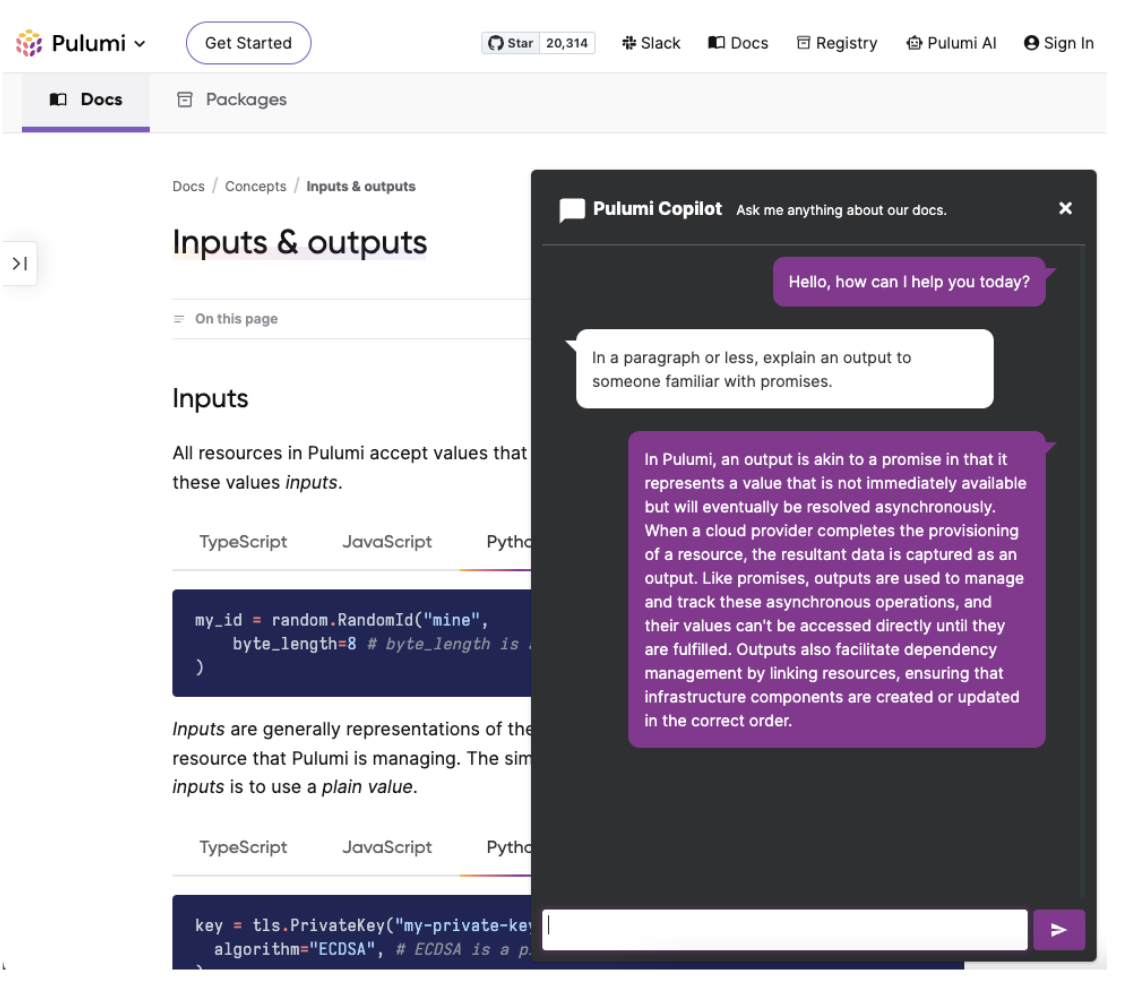Click the Pulumi AI robot icon

pos(914,43)
